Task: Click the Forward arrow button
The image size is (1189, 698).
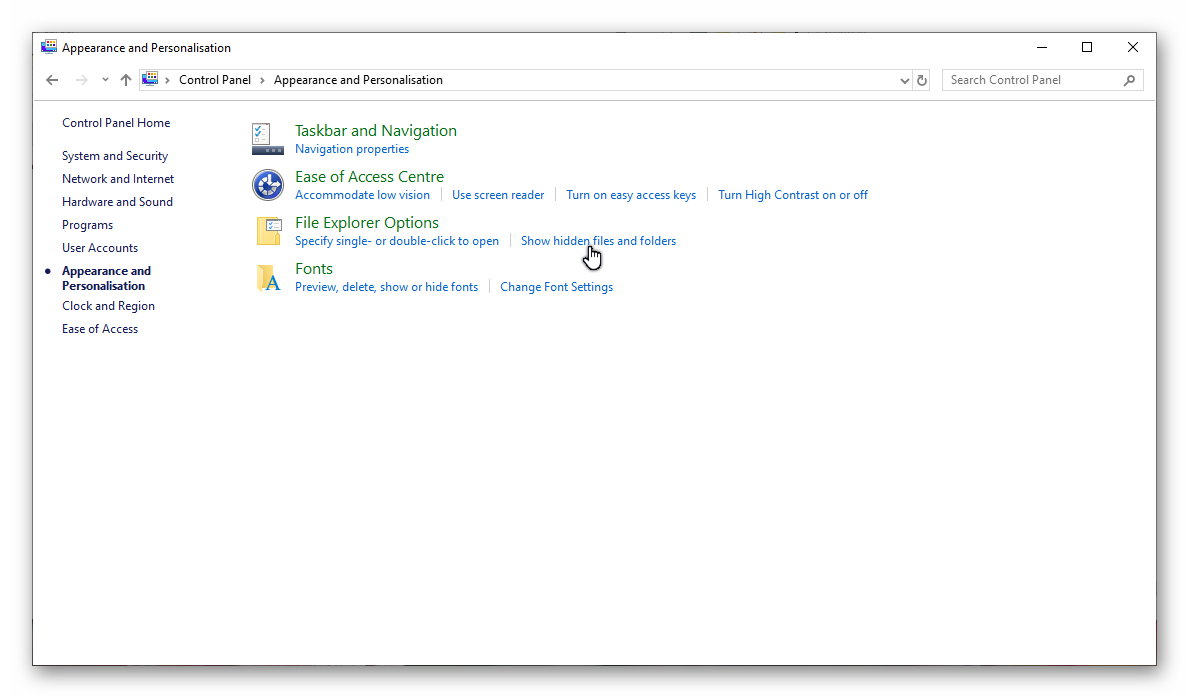Action: click(x=82, y=80)
